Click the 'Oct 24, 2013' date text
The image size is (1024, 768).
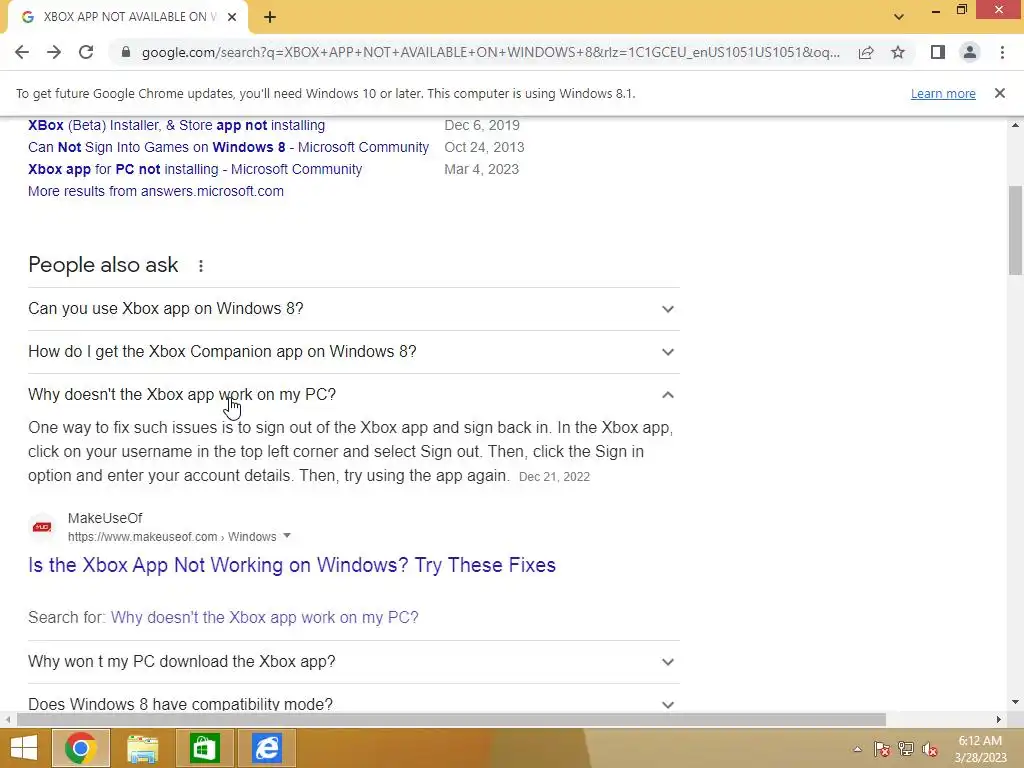(x=485, y=148)
